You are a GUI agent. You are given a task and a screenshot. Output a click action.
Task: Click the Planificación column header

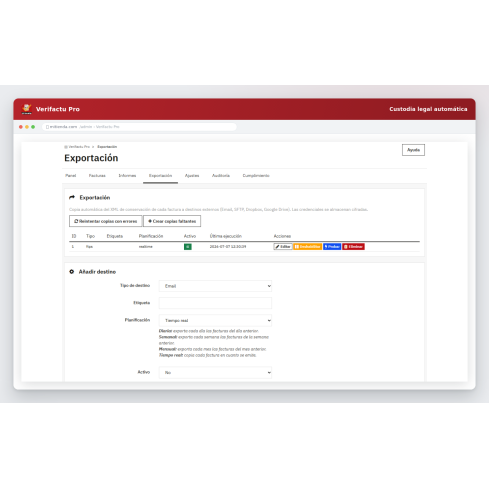(x=151, y=236)
